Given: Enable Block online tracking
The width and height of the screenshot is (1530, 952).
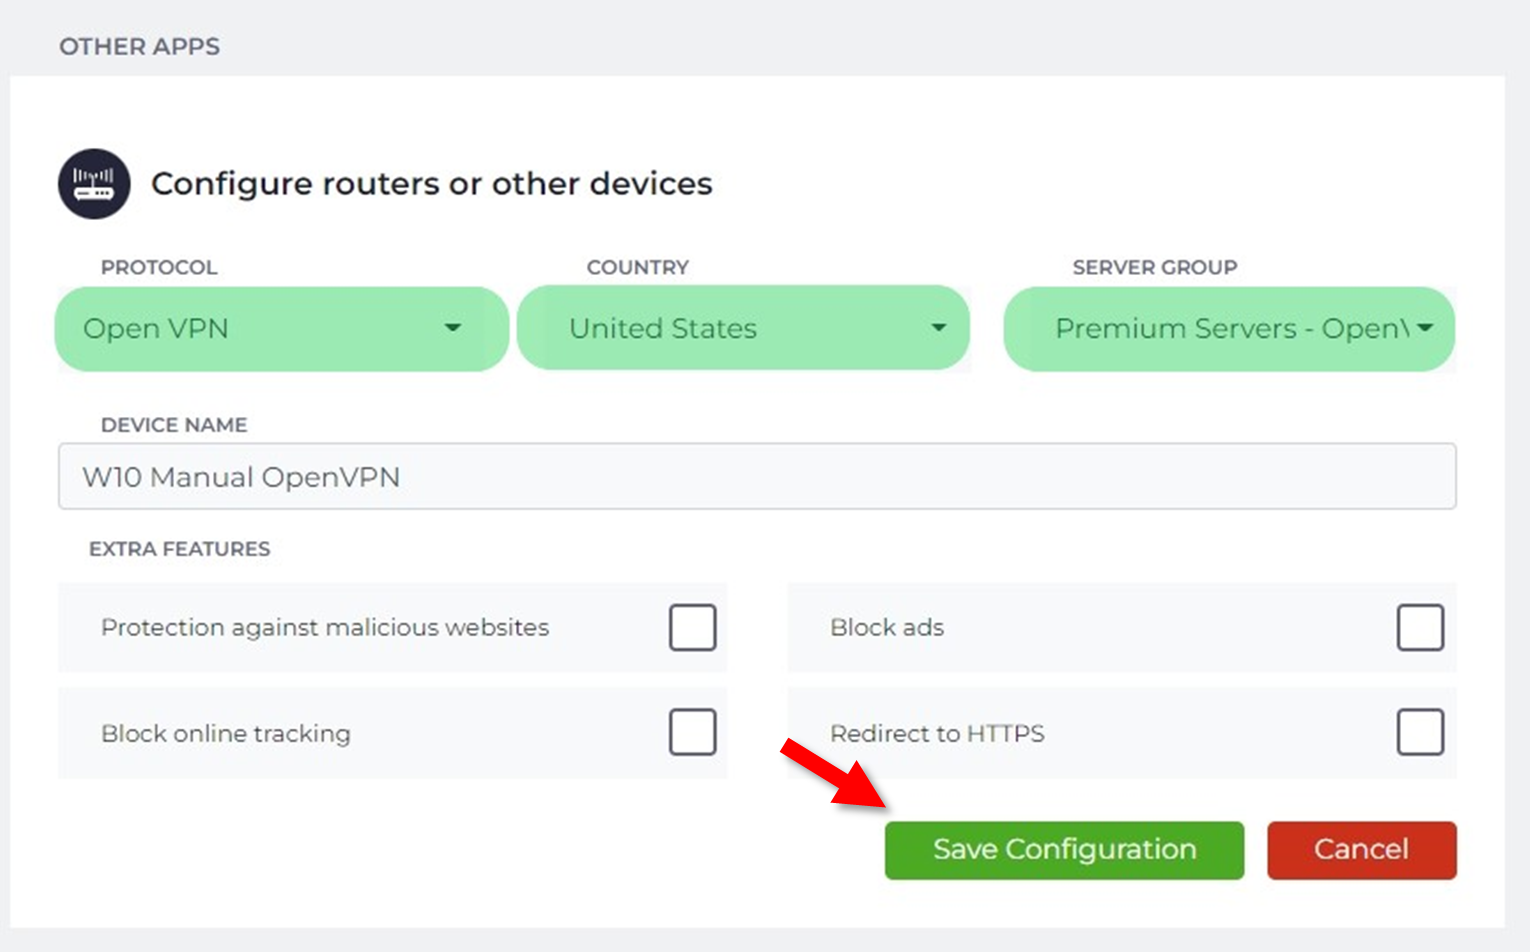Looking at the screenshot, I should (693, 733).
